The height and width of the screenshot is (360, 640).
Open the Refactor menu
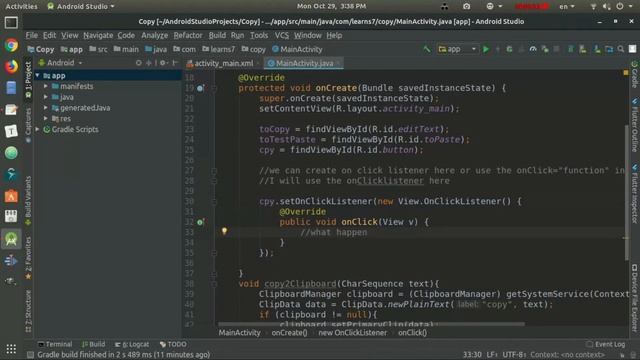[188, 36]
